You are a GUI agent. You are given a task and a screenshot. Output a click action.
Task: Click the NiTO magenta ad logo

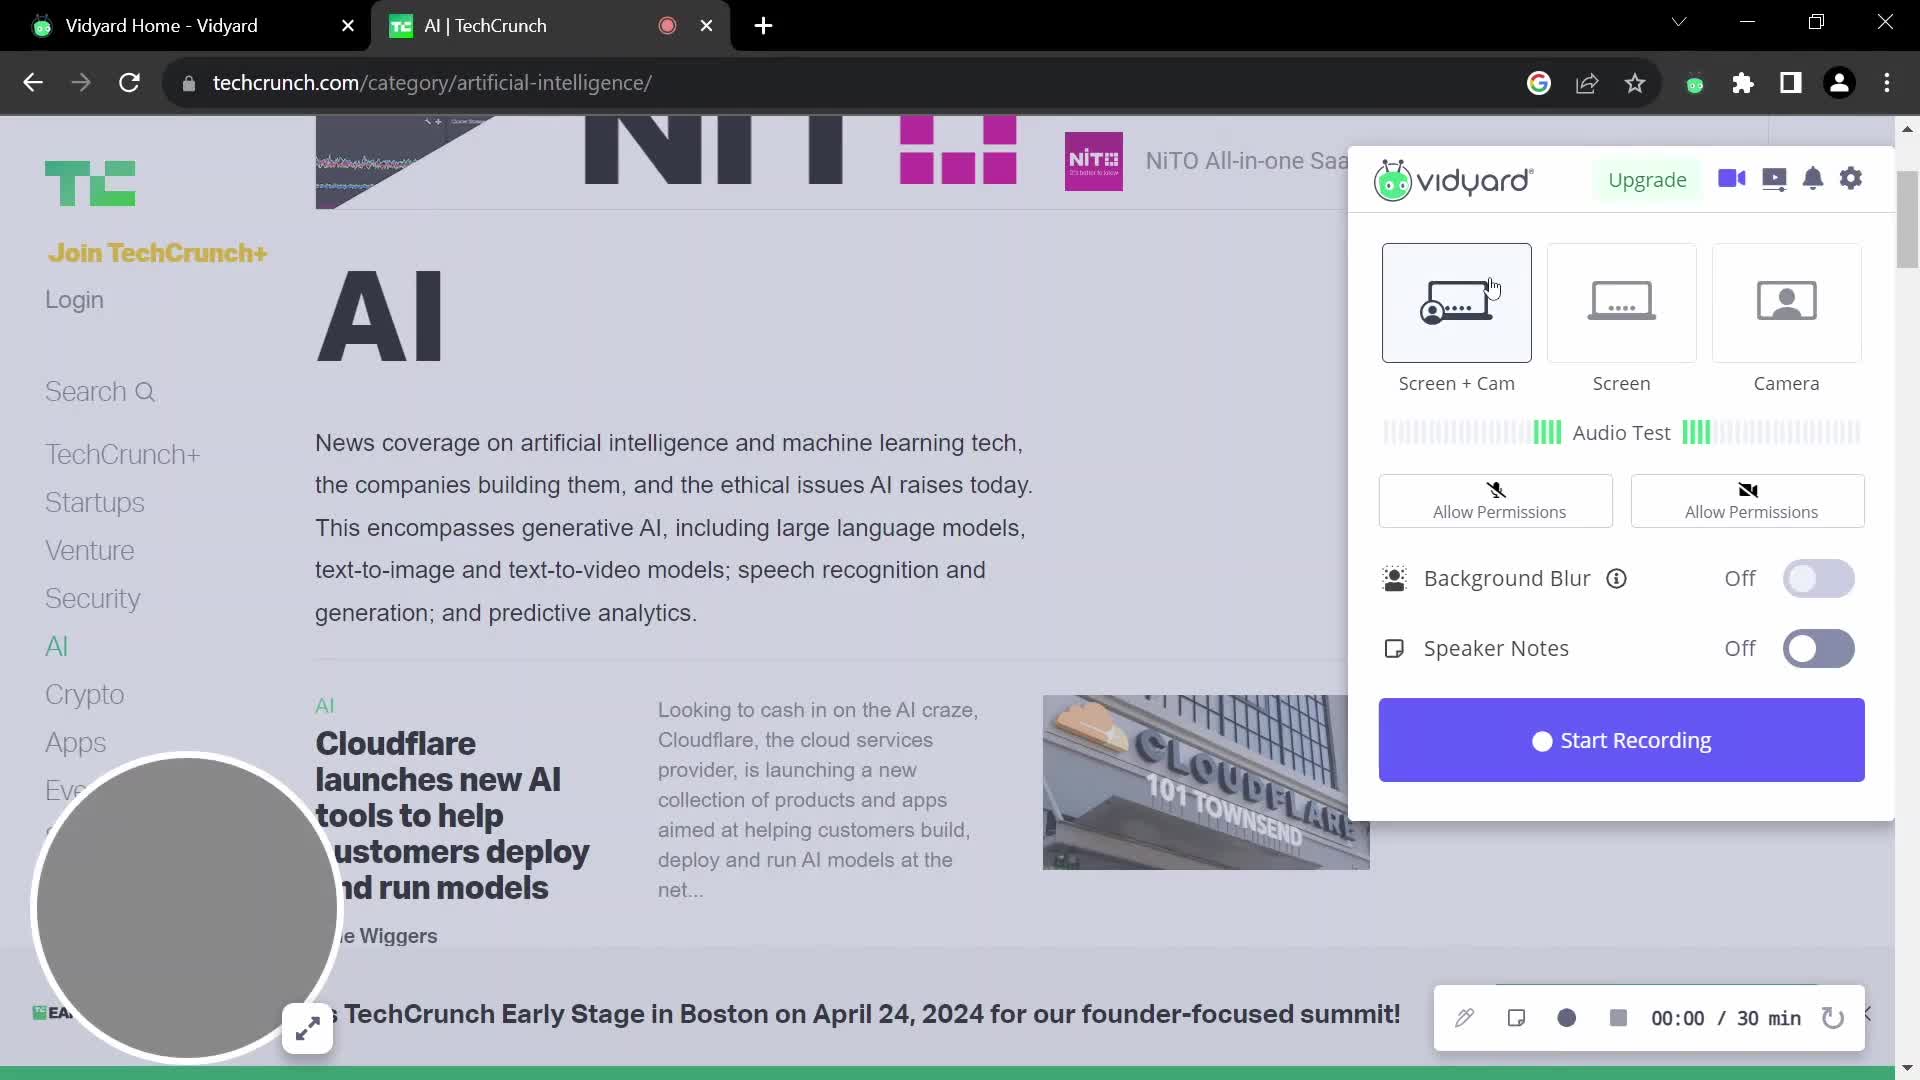pyautogui.click(x=1093, y=161)
